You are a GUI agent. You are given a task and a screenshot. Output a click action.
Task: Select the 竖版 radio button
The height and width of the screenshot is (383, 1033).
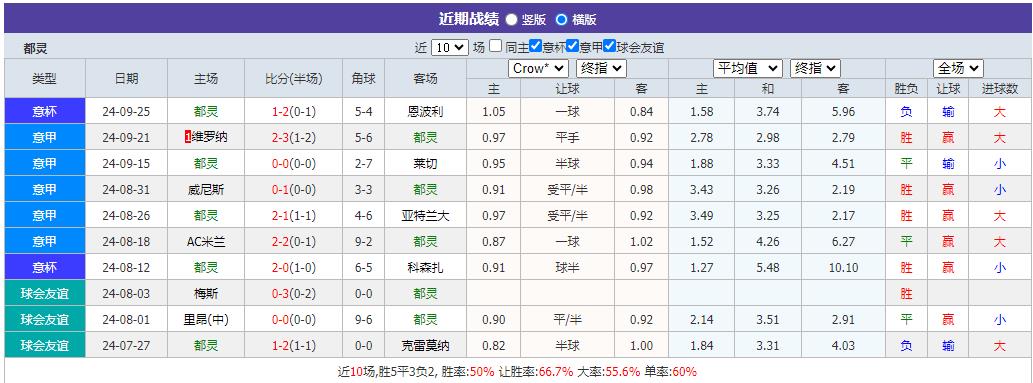(x=511, y=20)
